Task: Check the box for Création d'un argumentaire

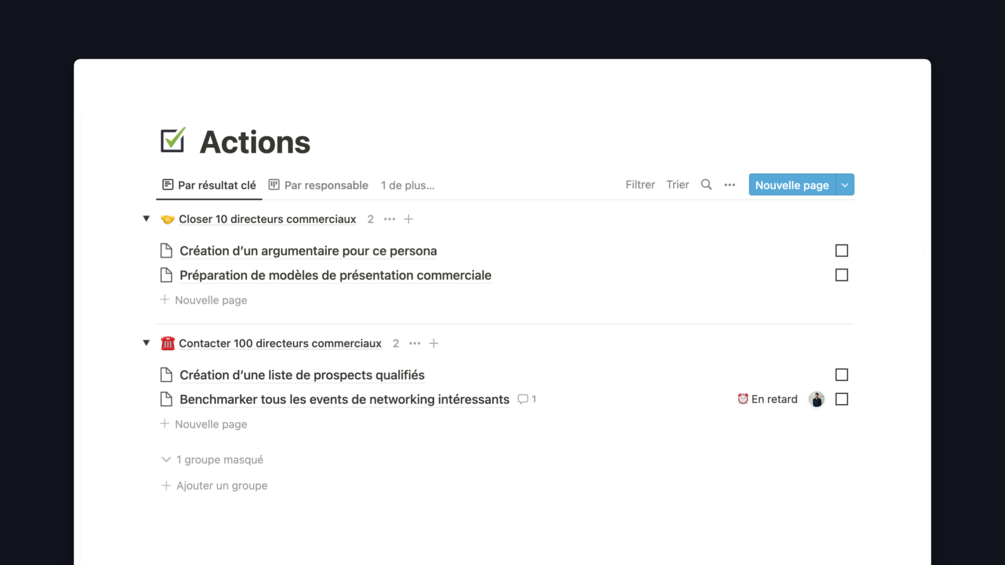Action: tap(842, 251)
